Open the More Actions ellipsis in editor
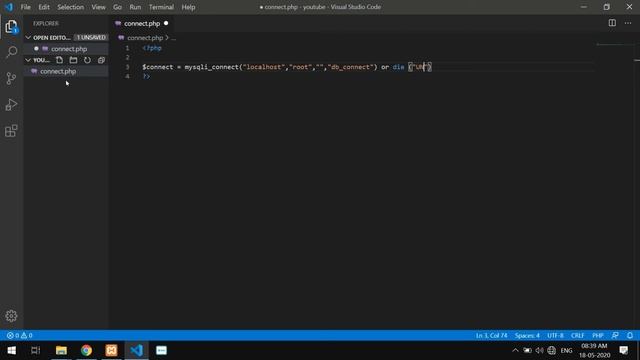 click(x=628, y=23)
